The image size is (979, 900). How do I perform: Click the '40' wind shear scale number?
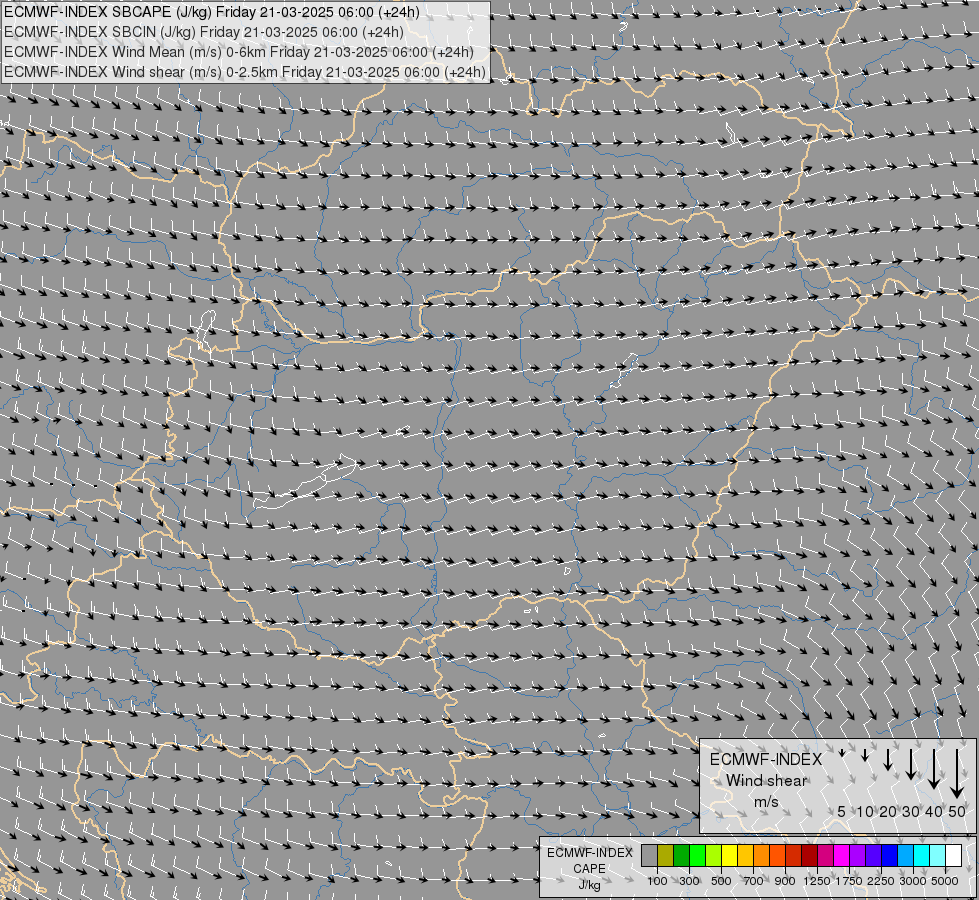[x=934, y=811]
